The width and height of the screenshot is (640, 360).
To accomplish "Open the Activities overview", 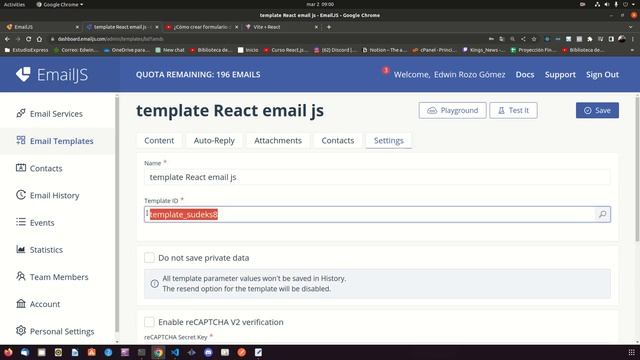I will click(x=14, y=4).
